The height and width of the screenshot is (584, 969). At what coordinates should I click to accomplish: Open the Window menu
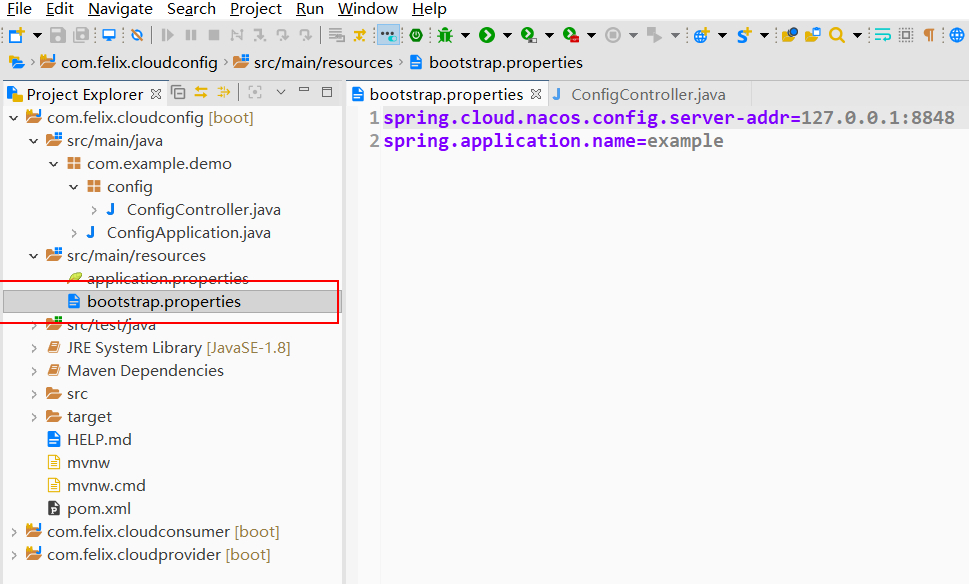point(368,9)
